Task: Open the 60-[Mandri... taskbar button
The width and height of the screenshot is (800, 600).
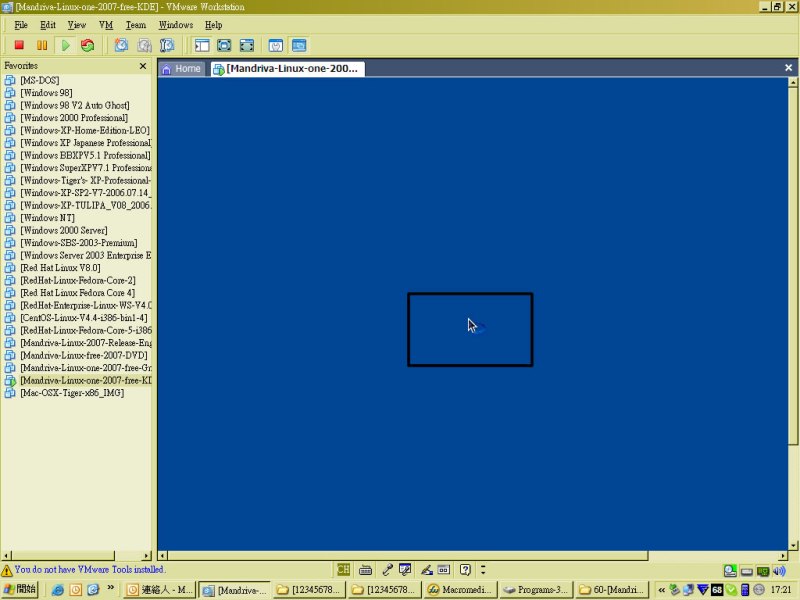Action: pos(611,590)
